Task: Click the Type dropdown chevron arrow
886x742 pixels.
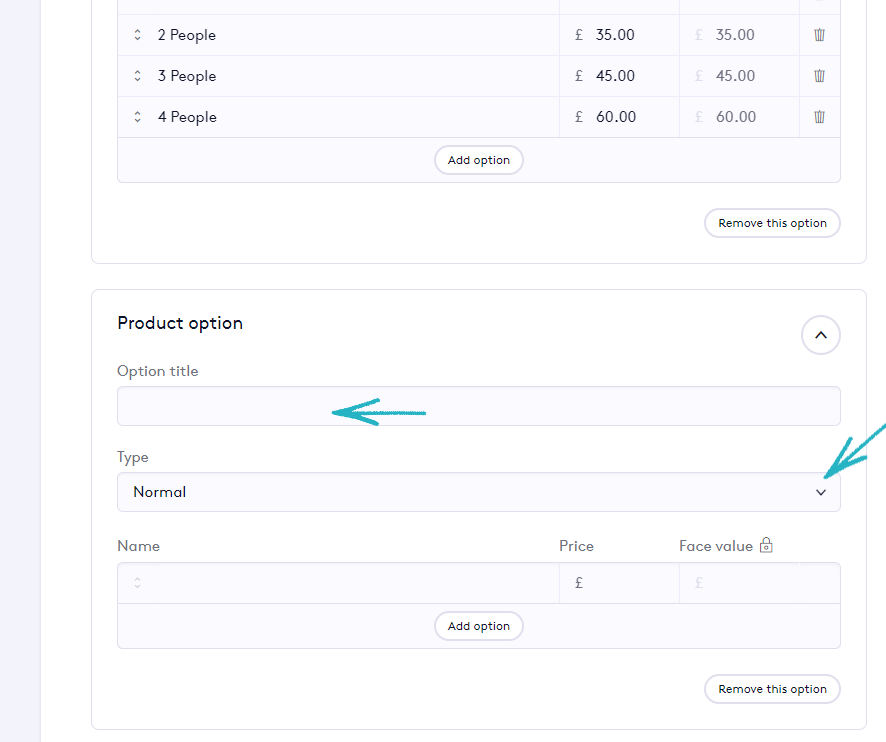Action: click(821, 492)
